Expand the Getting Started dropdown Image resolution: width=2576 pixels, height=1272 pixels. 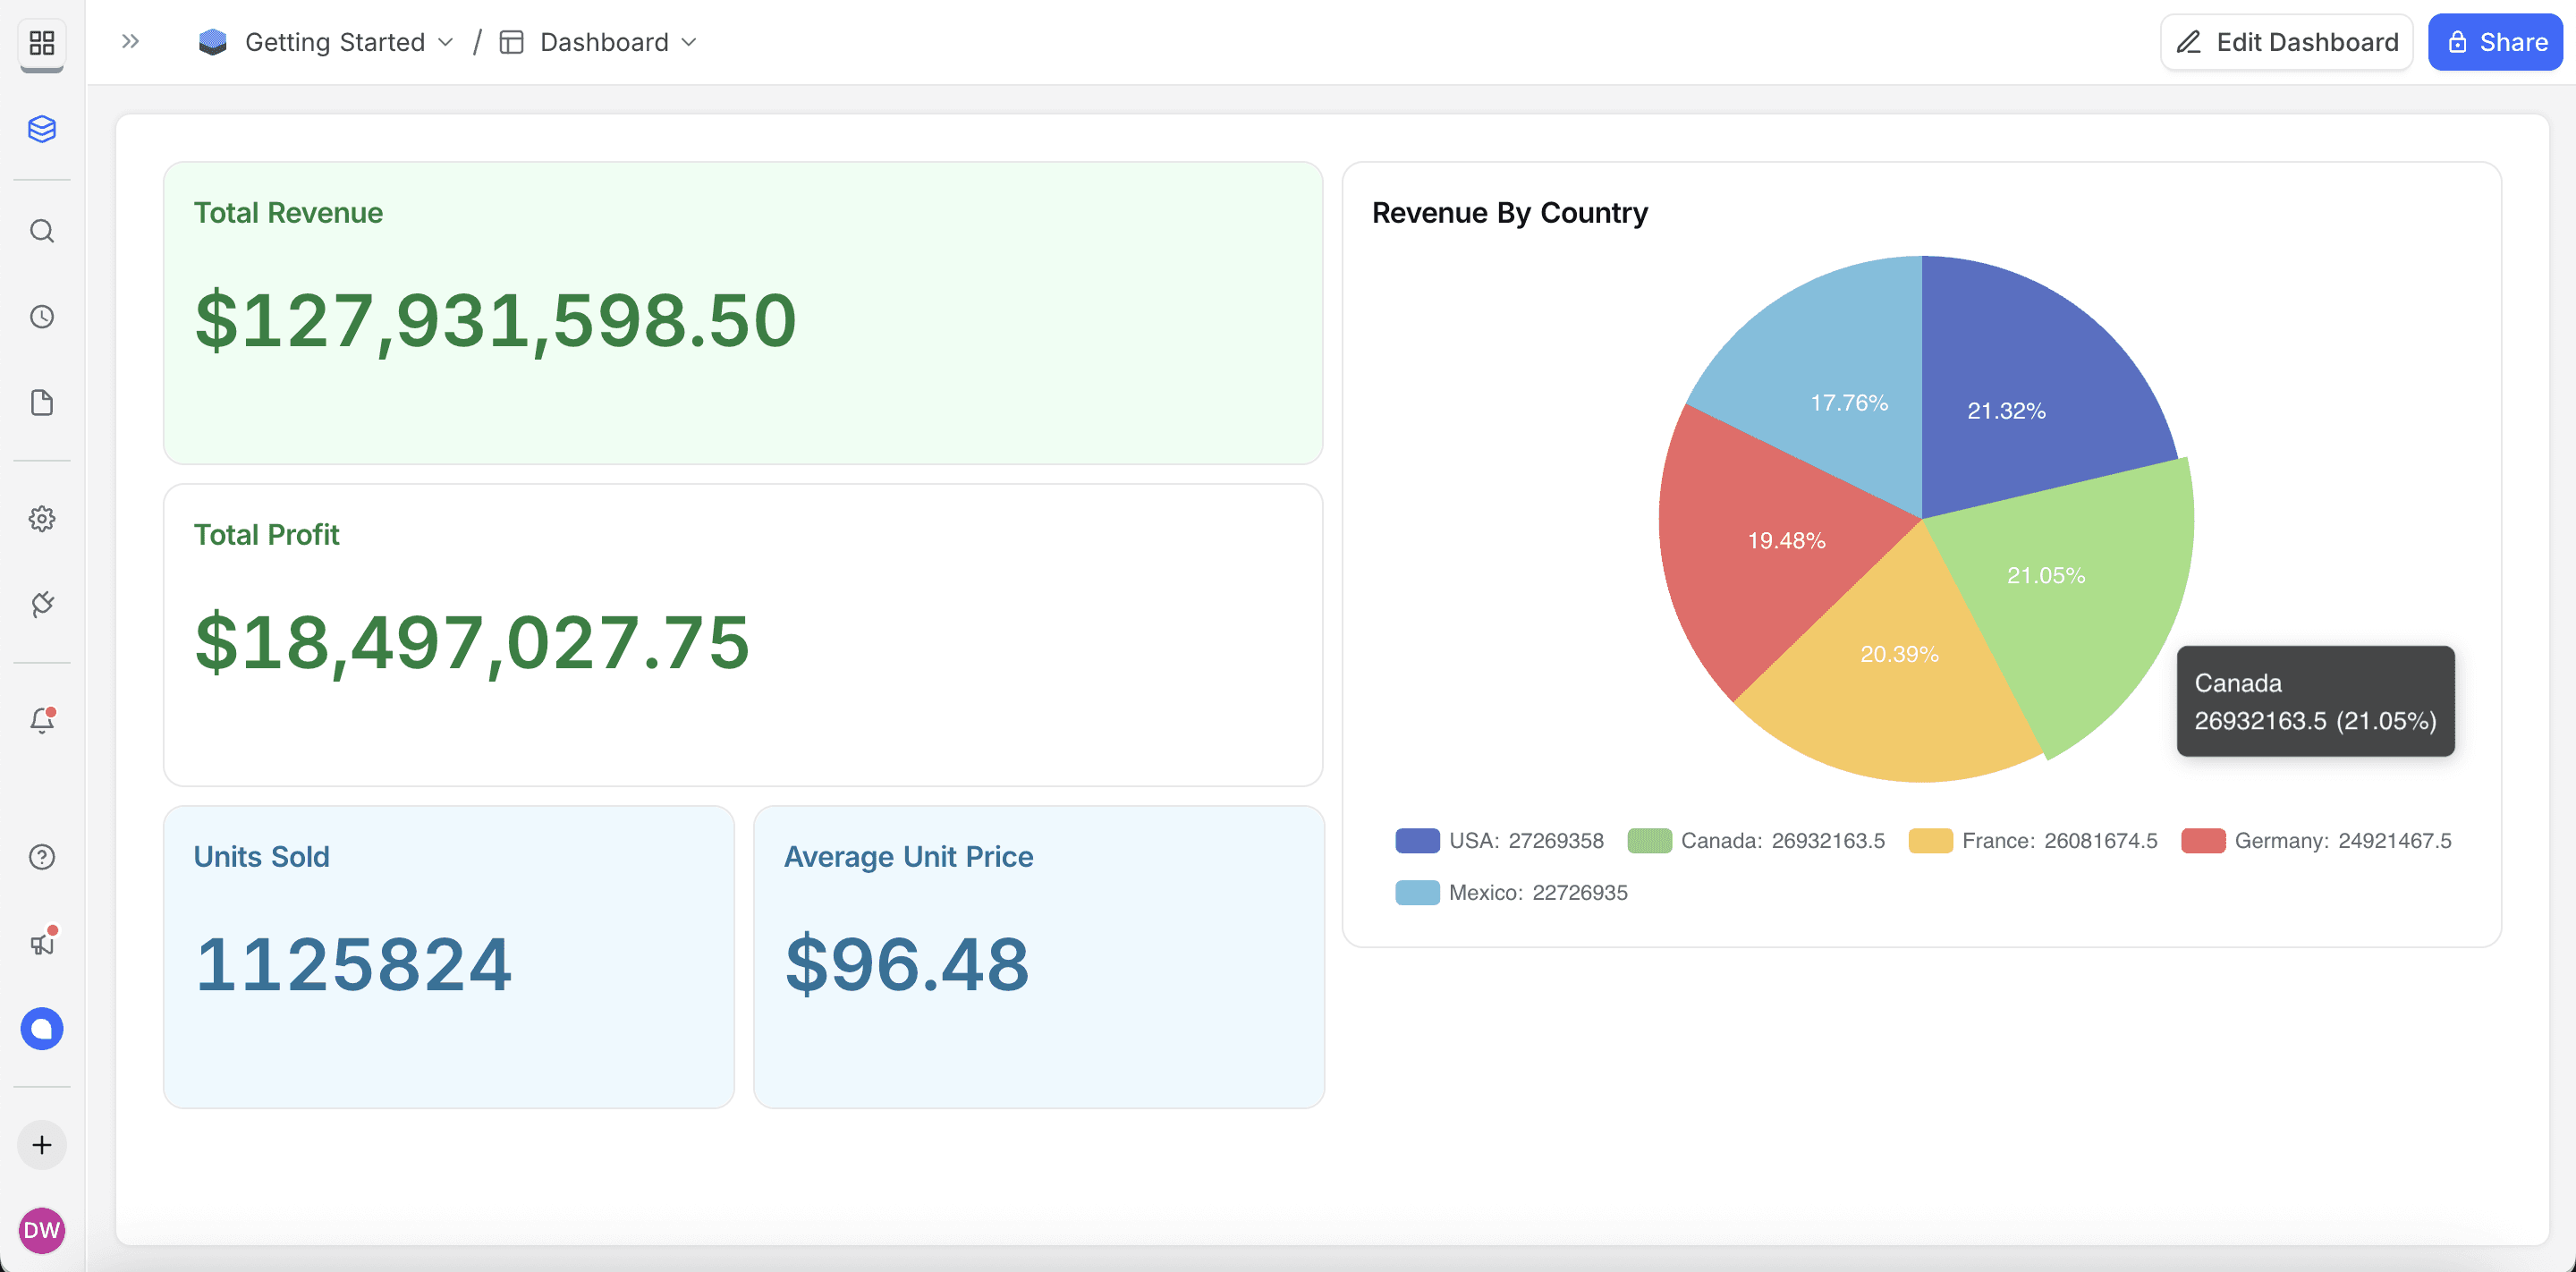(446, 42)
